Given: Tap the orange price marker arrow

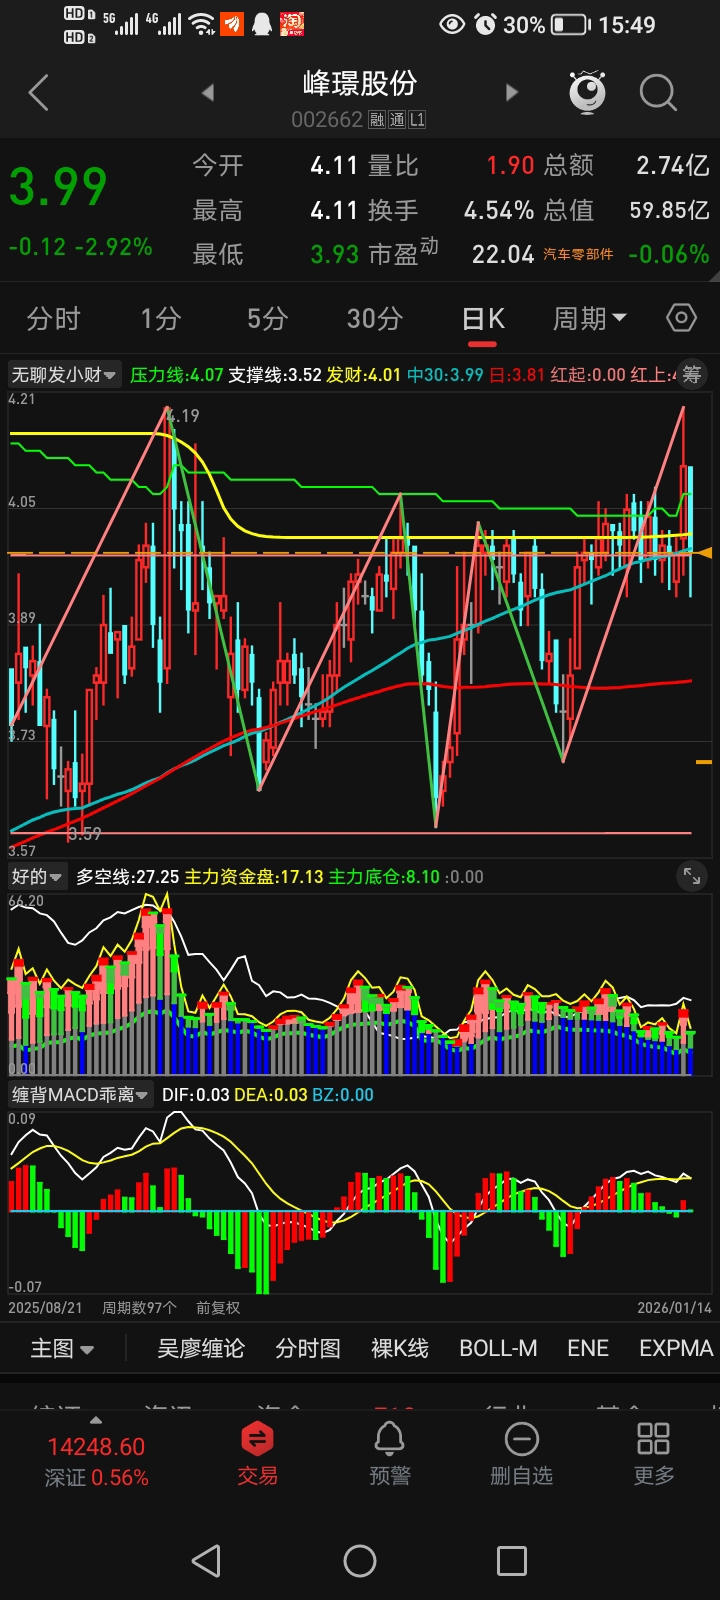Looking at the screenshot, I should [704, 553].
